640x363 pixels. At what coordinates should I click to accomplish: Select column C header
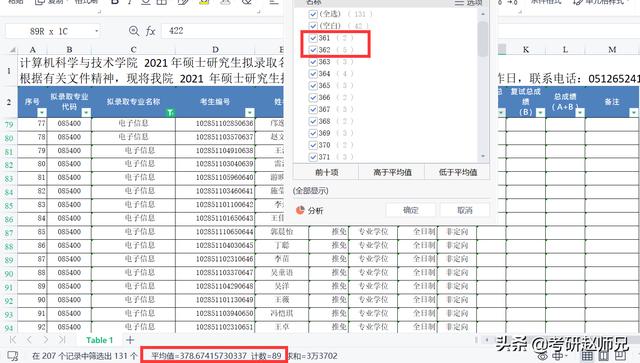click(133, 49)
